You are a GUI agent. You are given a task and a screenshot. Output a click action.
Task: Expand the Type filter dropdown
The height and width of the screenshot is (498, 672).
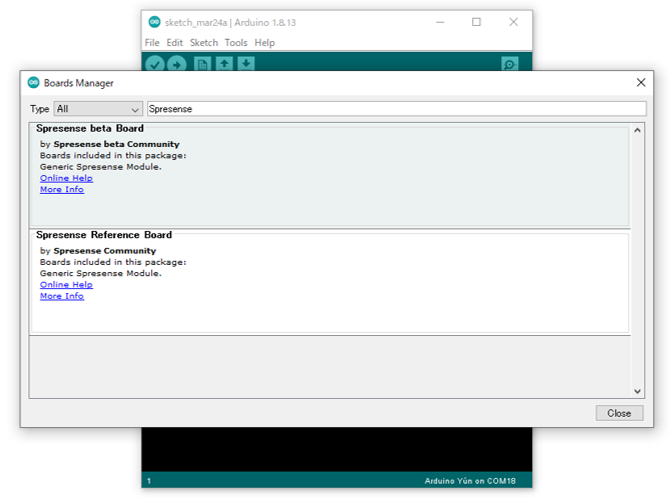98,109
